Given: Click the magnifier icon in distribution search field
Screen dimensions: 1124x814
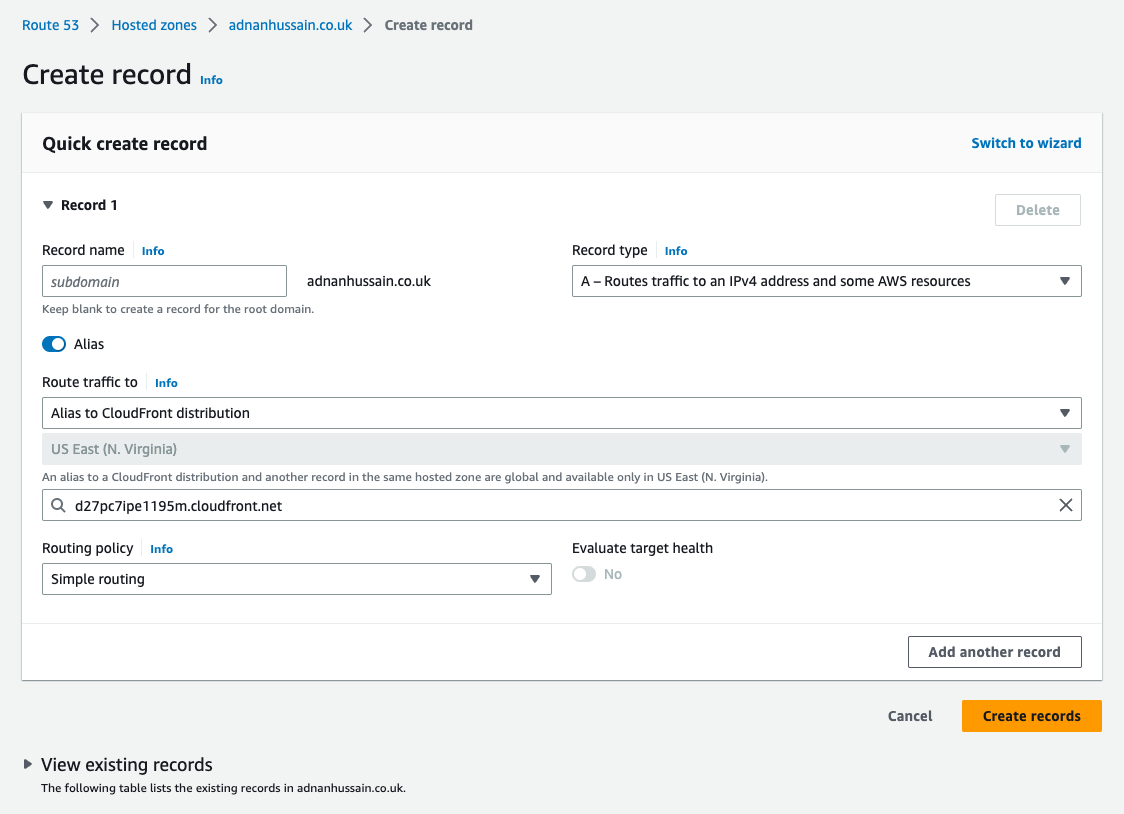Looking at the screenshot, I should coord(57,505).
